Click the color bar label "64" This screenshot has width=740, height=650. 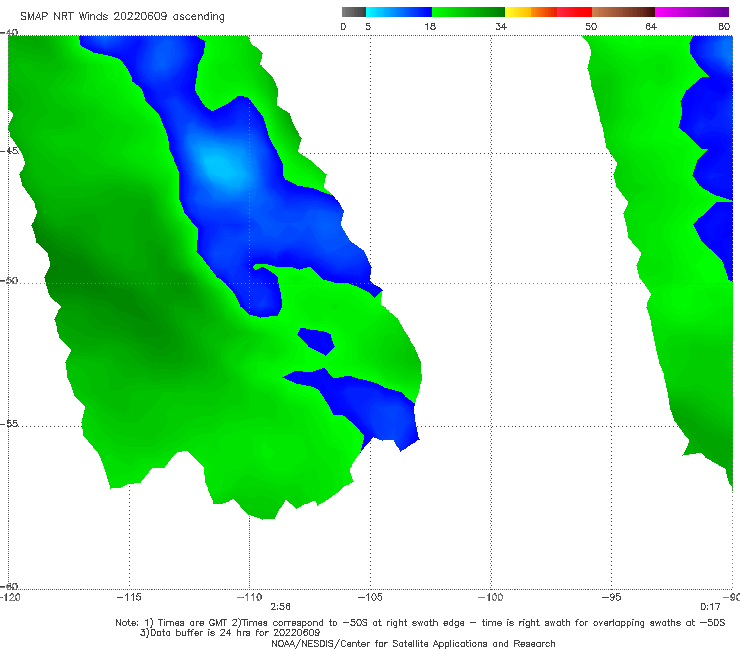click(x=651, y=26)
